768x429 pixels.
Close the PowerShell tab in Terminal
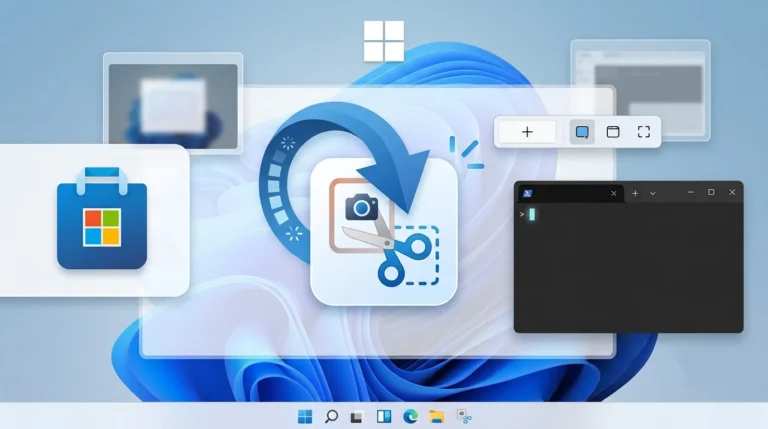click(614, 193)
